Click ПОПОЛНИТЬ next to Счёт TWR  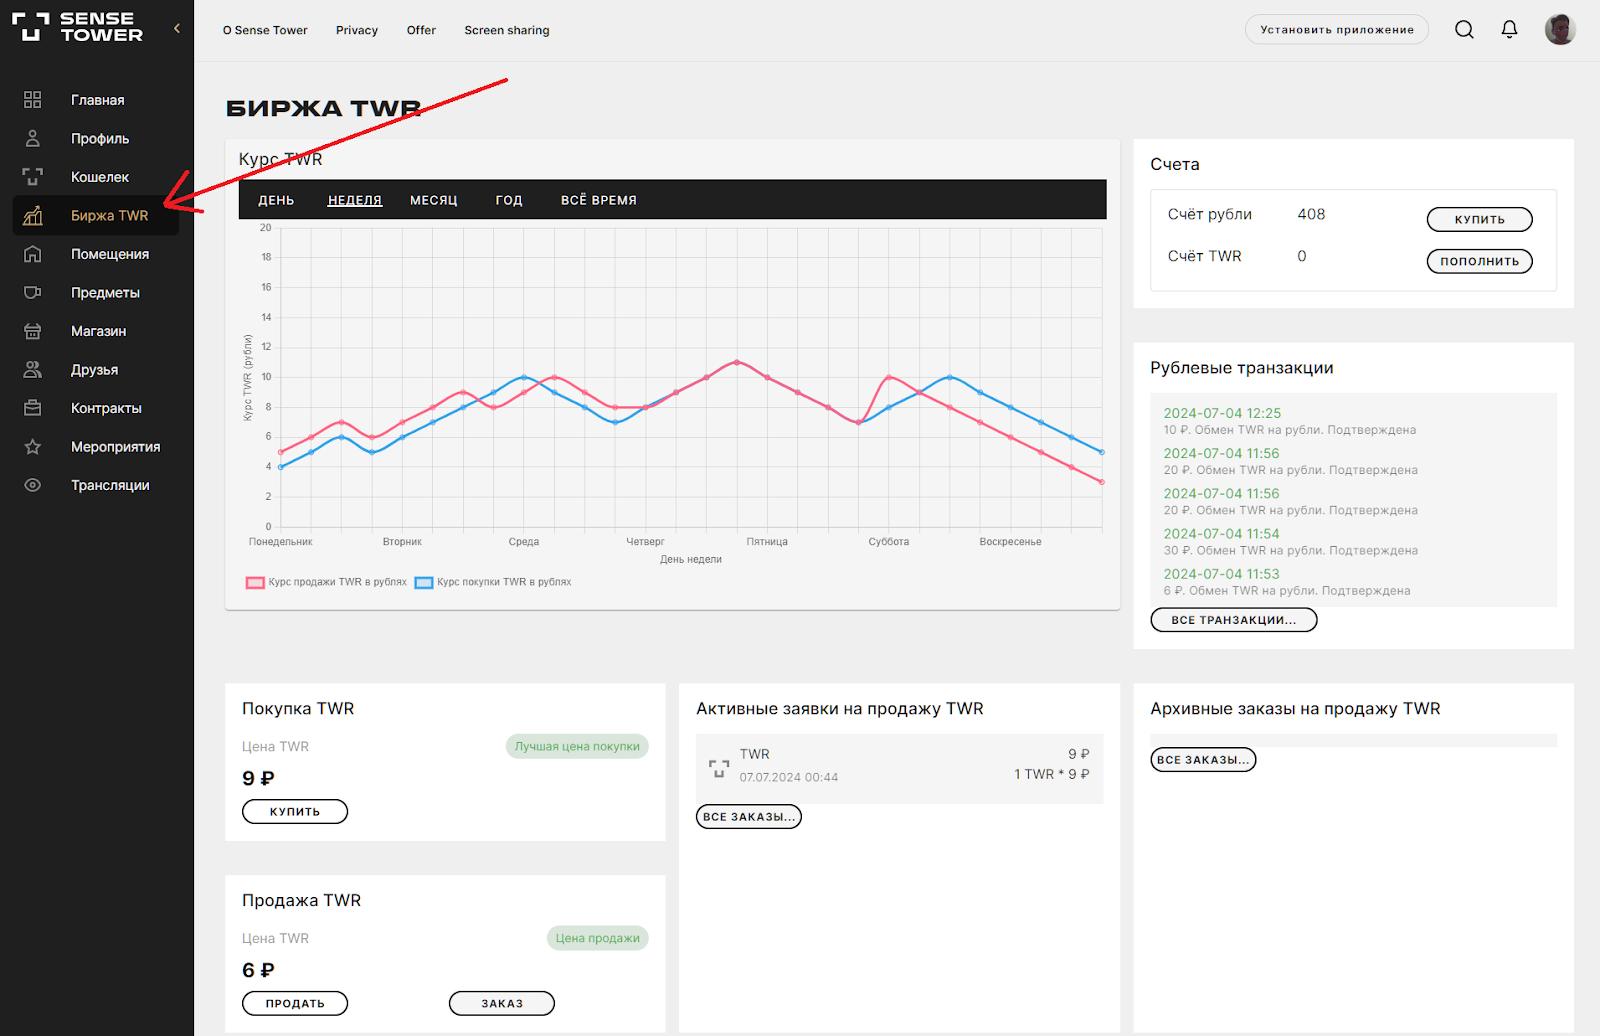click(x=1479, y=261)
